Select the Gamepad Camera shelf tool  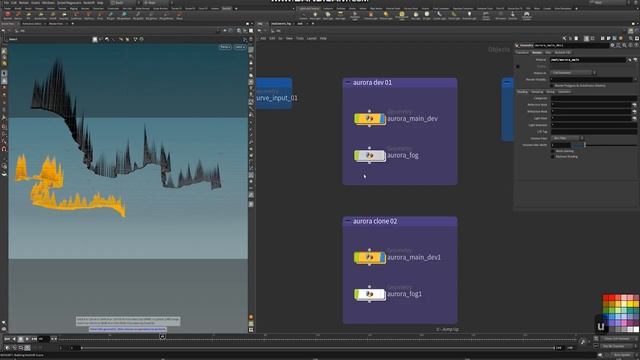coord(527,15)
